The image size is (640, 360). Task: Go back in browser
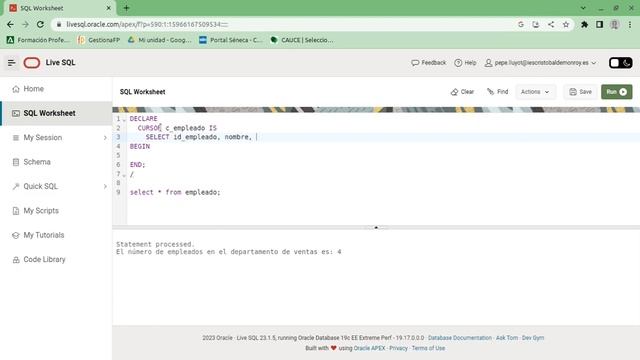click(x=10, y=24)
